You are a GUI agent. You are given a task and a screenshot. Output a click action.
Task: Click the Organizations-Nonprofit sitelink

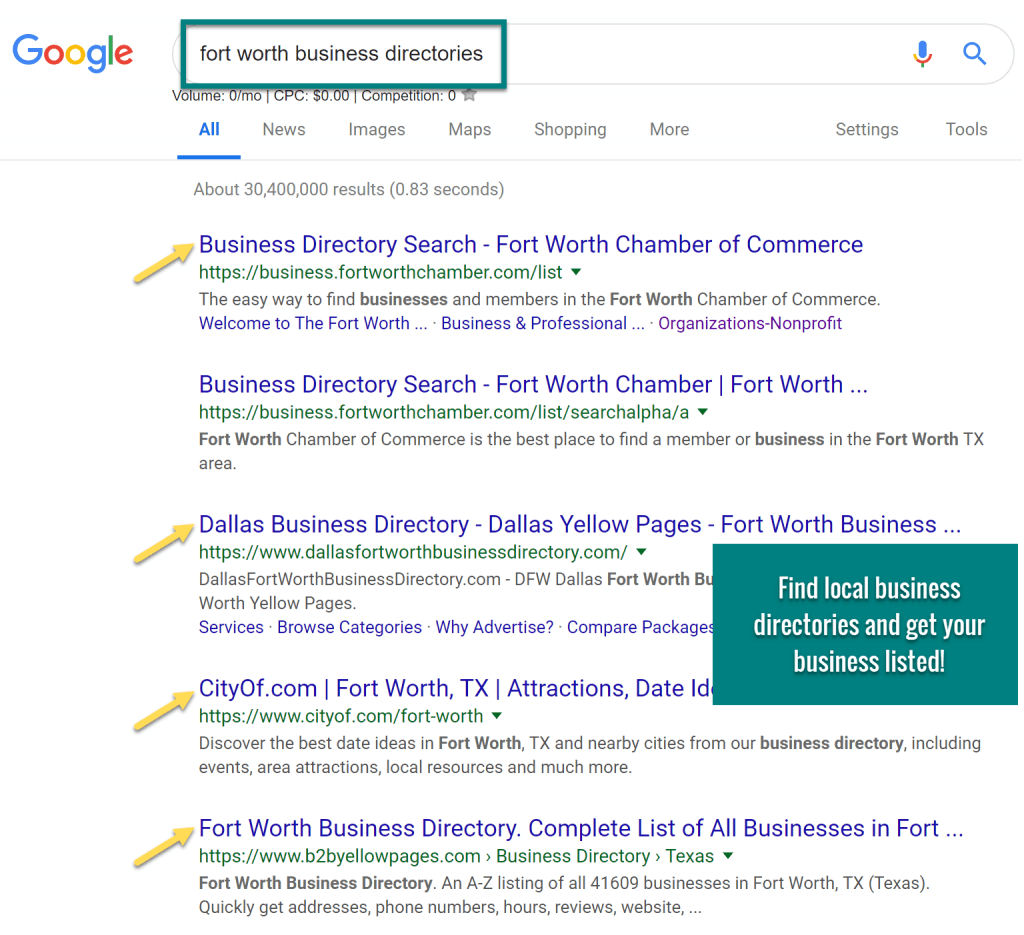pos(749,323)
